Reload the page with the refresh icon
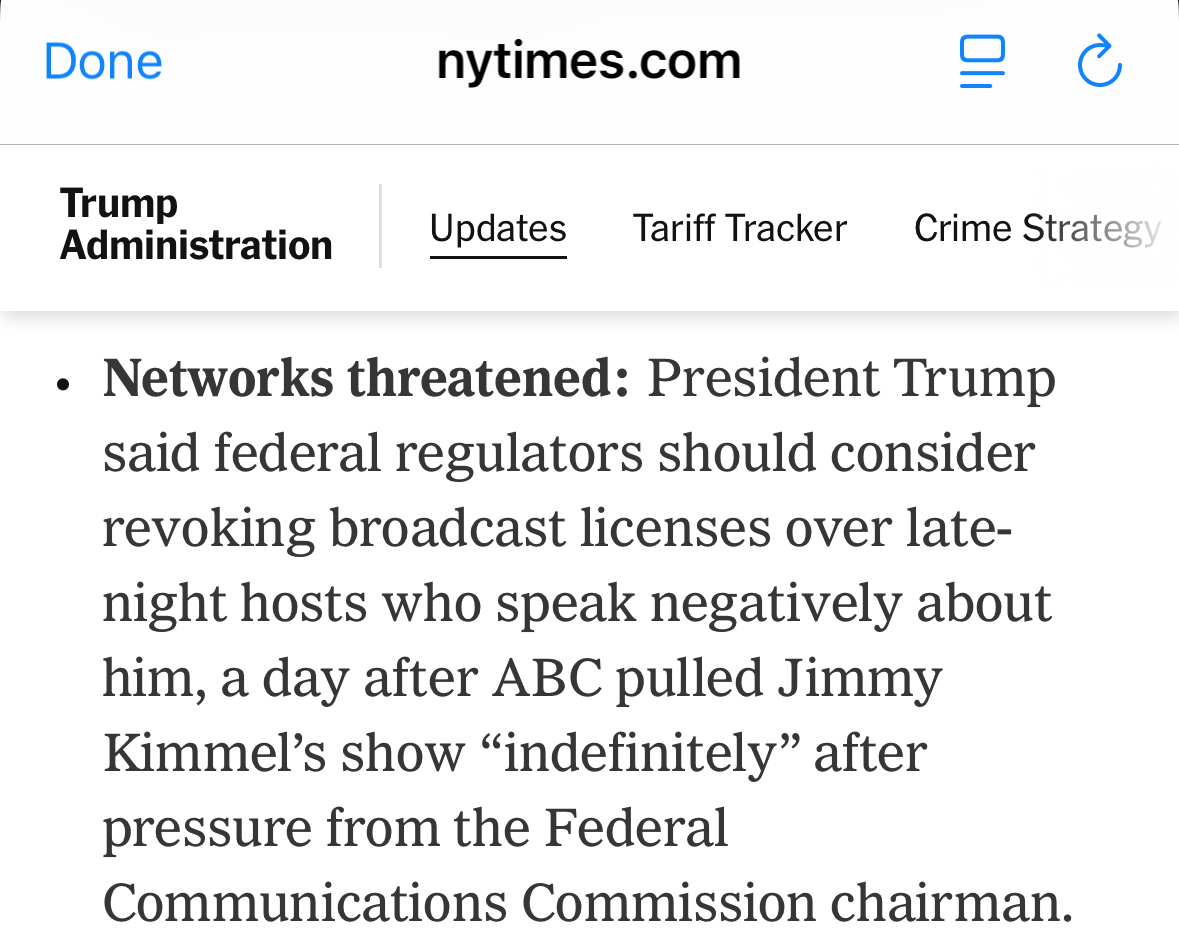Screen dimensions: 1179x945 click(1099, 62)
